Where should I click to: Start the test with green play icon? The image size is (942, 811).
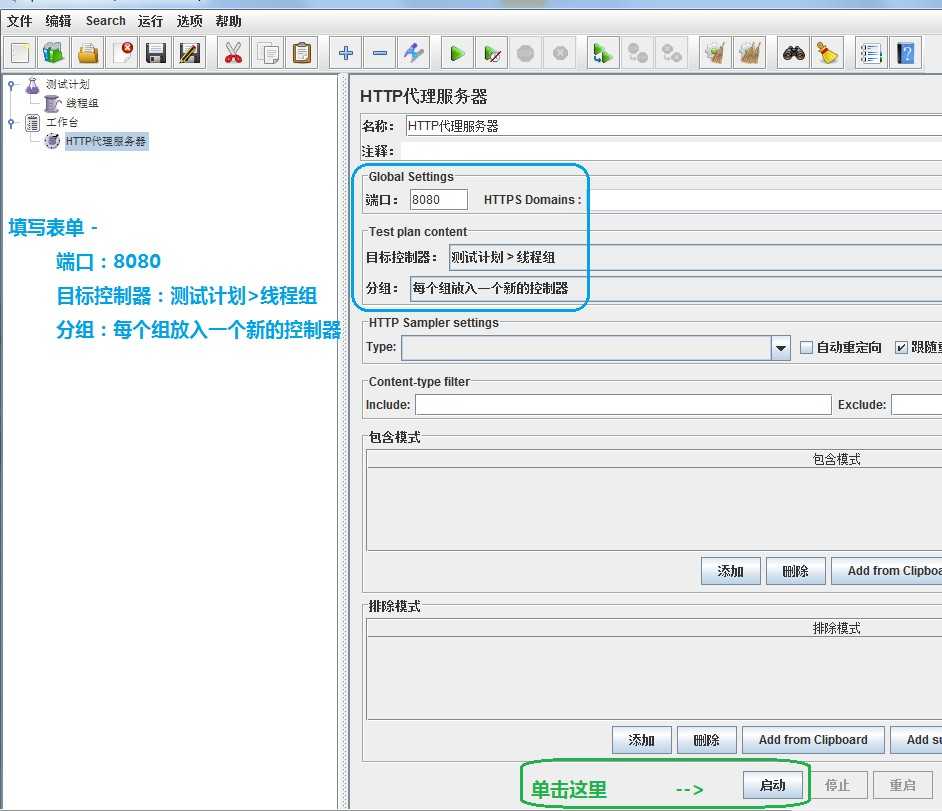click(x=457, y=53)
